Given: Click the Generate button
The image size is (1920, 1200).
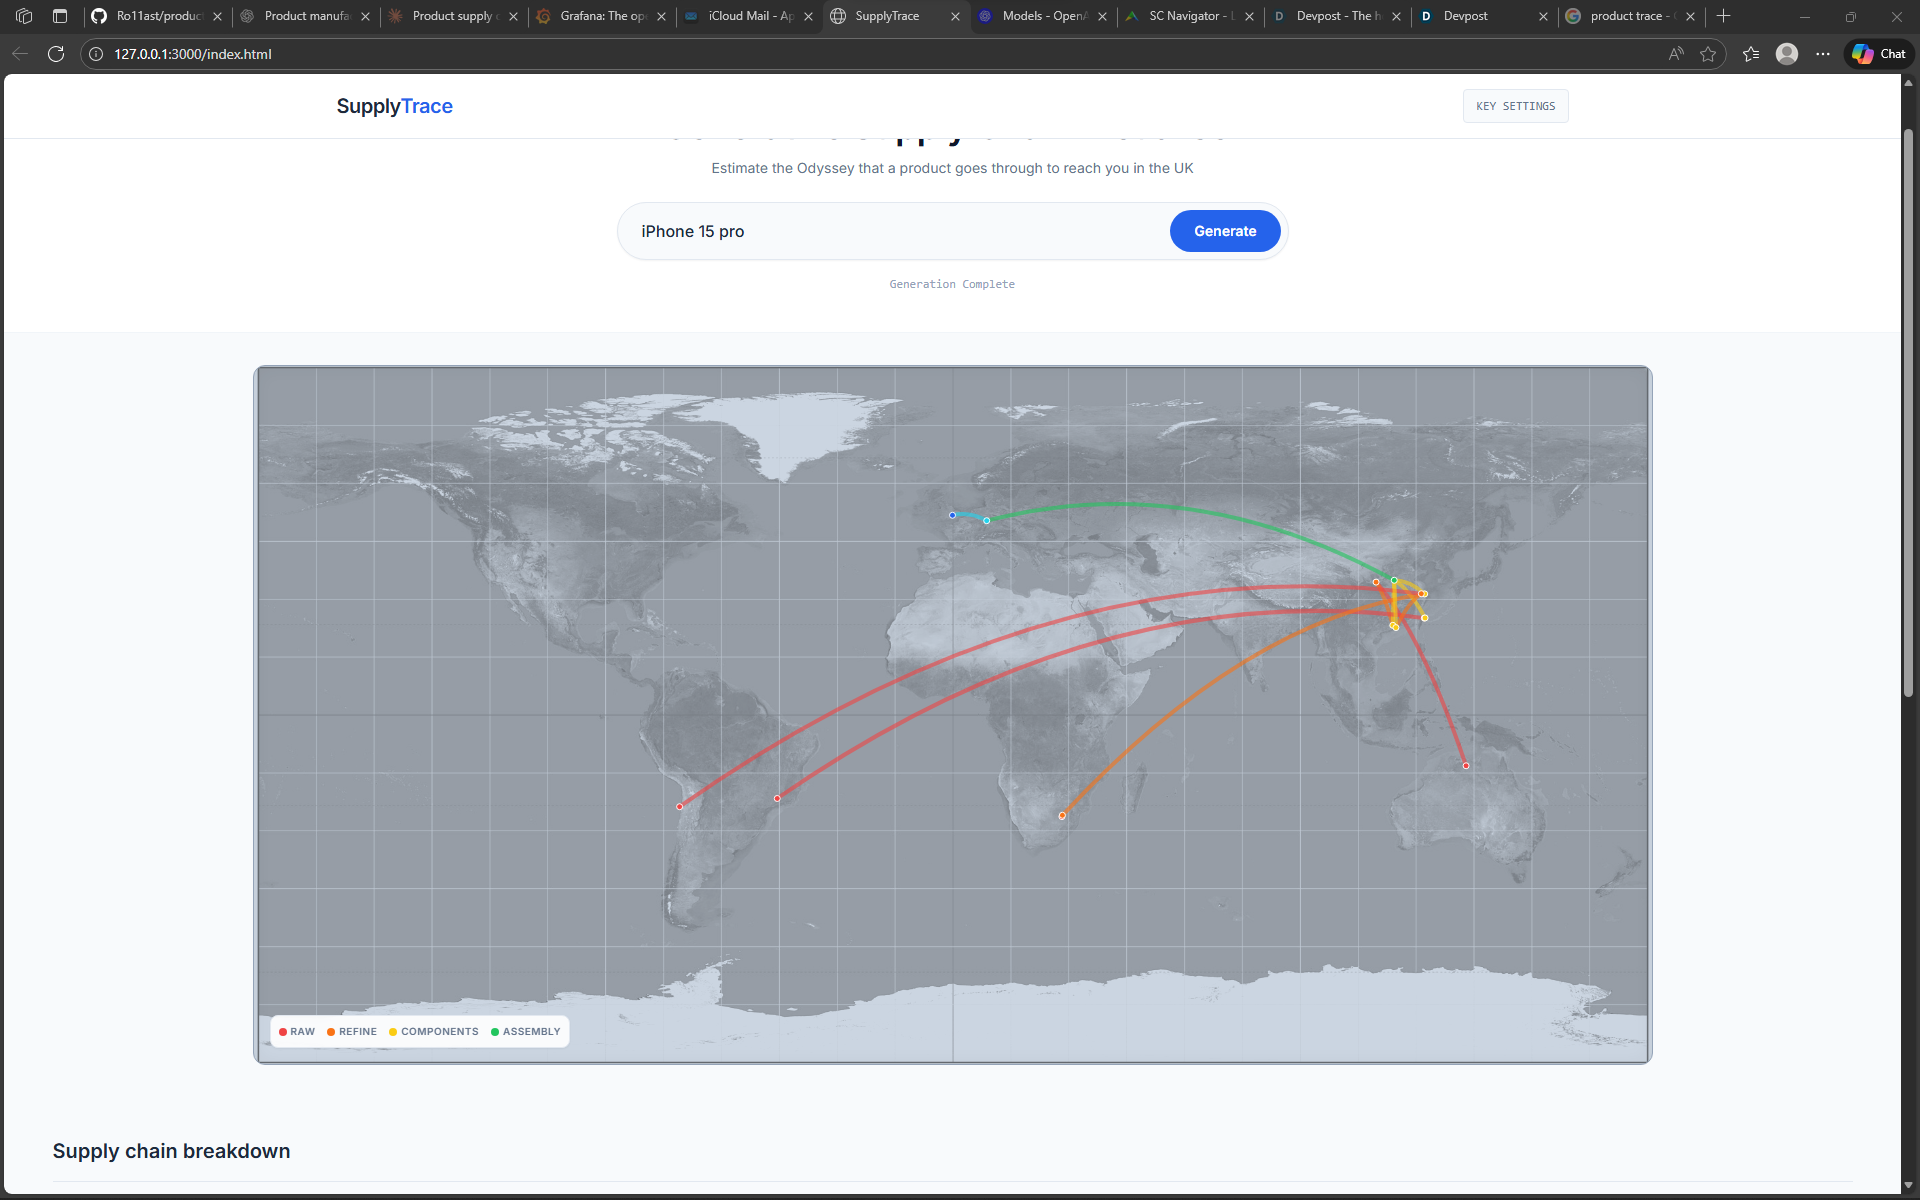Looking at the screenshot, I should click(1224, 231).
